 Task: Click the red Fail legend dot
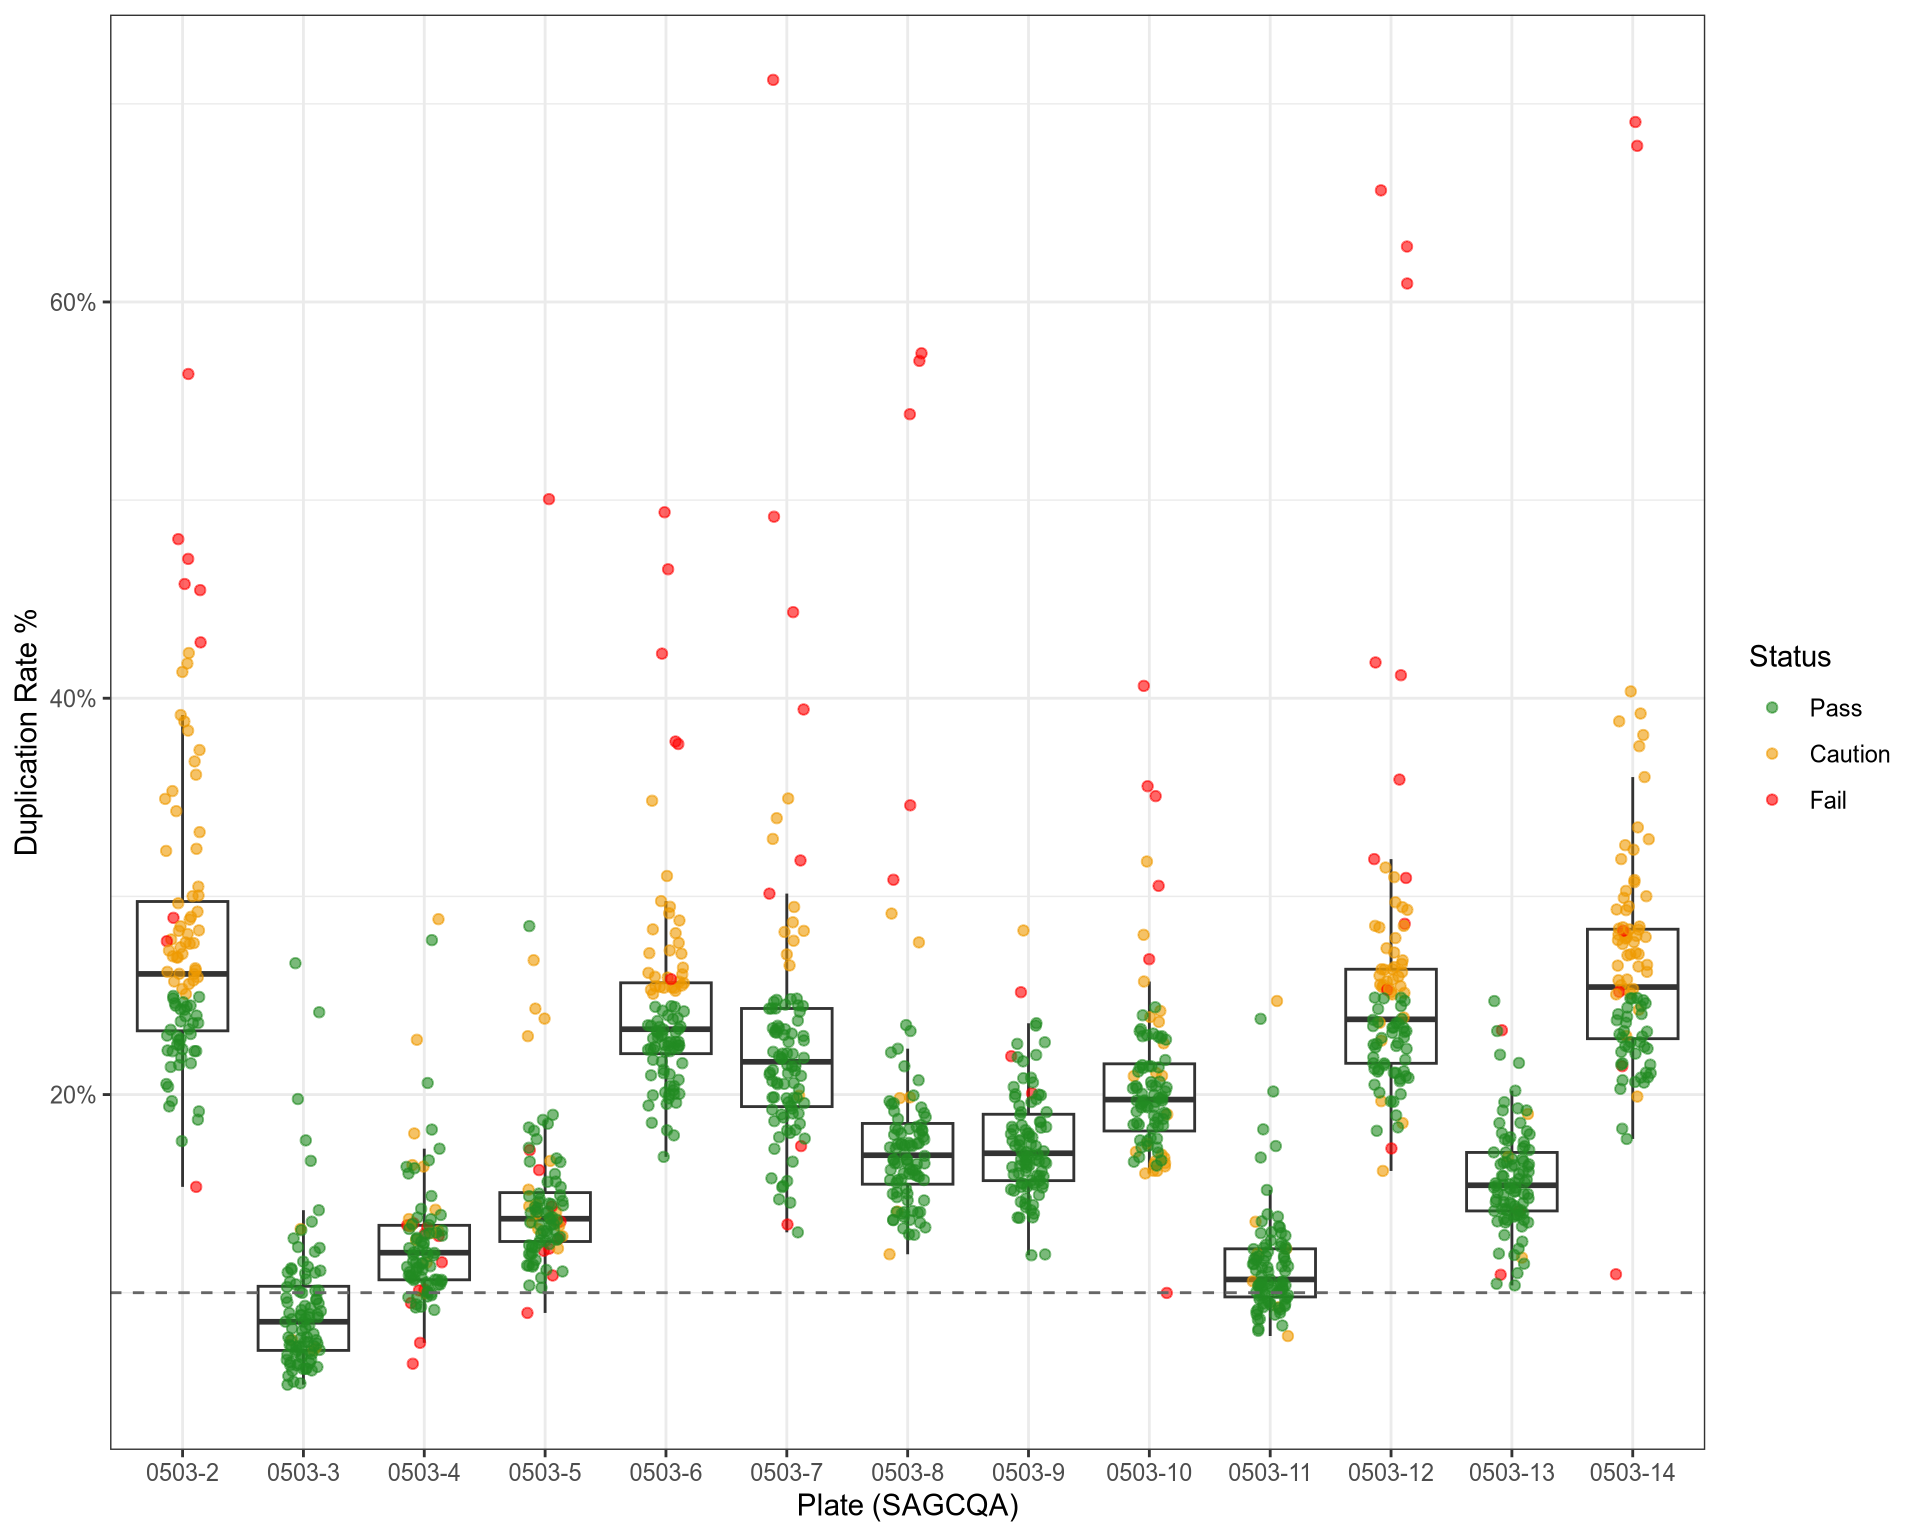click(1772, 800)
